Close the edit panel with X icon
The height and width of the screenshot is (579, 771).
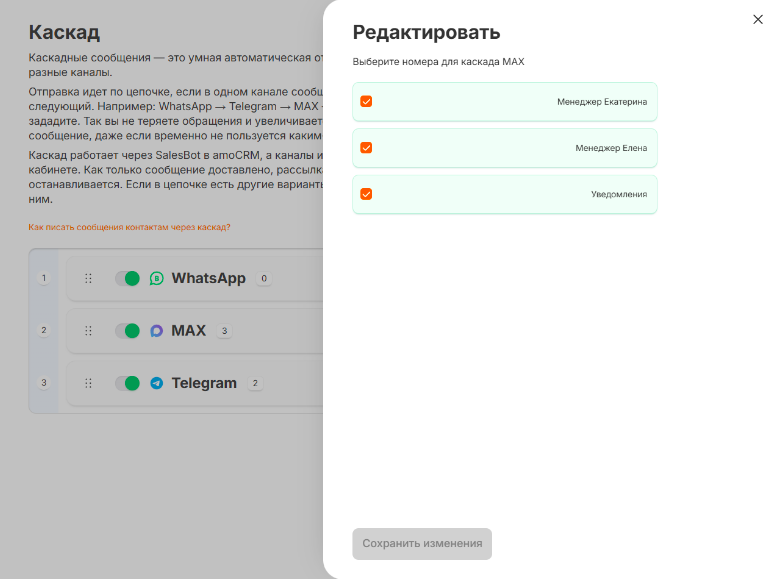pyautogui.click(x=758, y=19)
